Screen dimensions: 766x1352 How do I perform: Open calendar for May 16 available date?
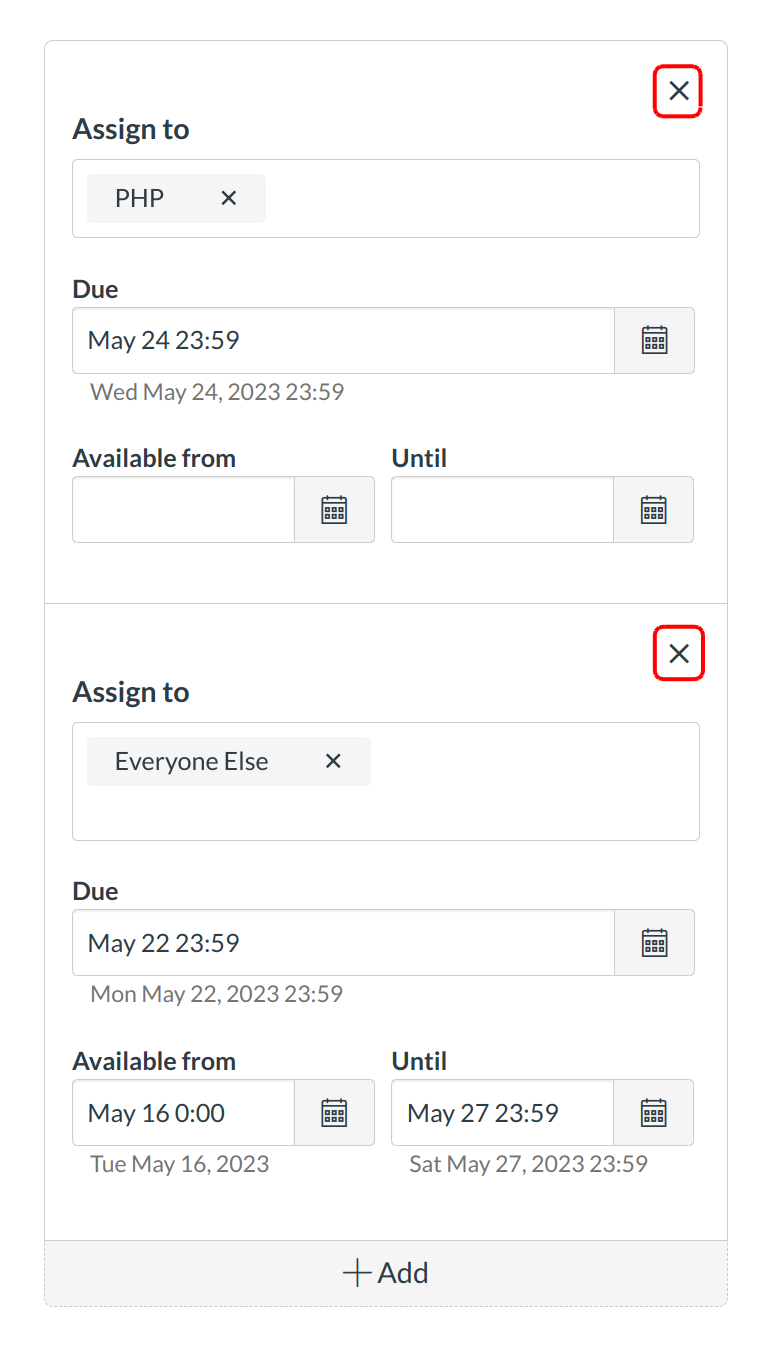click(334, 1112)
